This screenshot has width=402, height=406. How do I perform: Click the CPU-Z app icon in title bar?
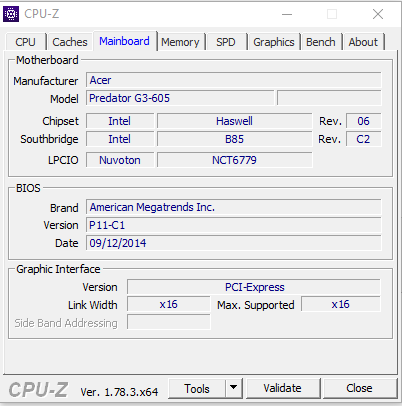coord(11,14)
